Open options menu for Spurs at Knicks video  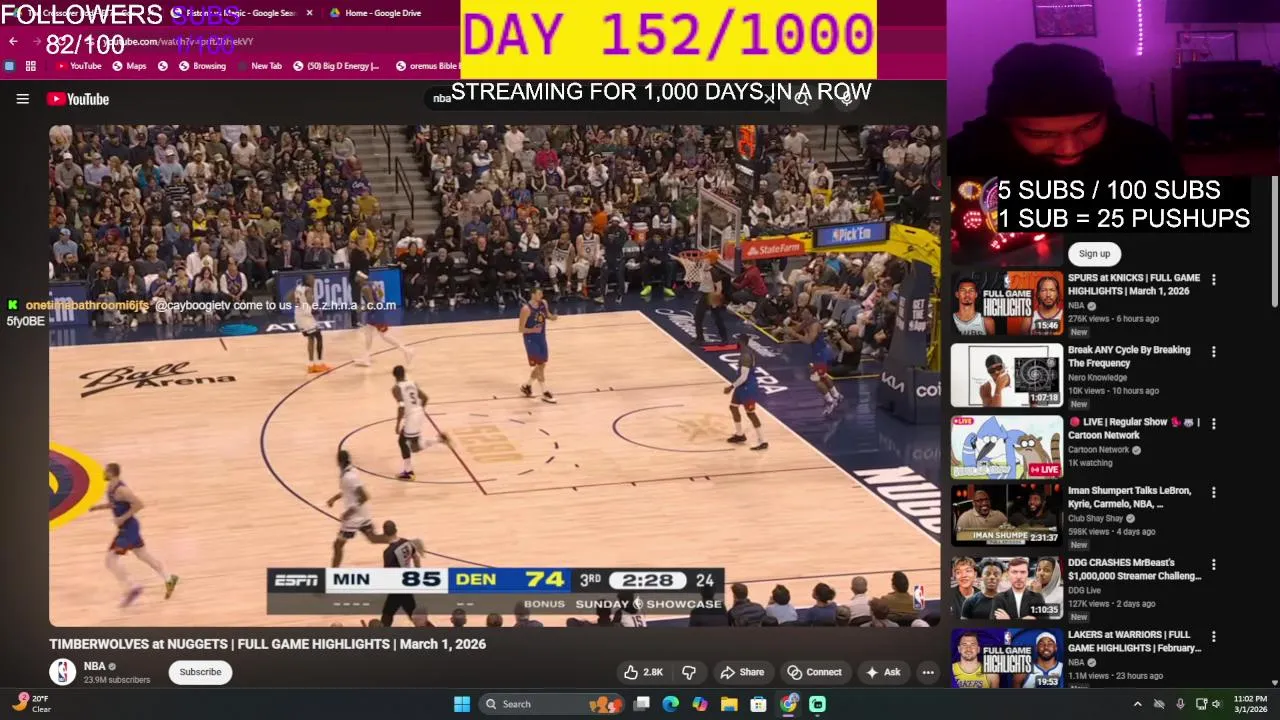(1213, 280)
